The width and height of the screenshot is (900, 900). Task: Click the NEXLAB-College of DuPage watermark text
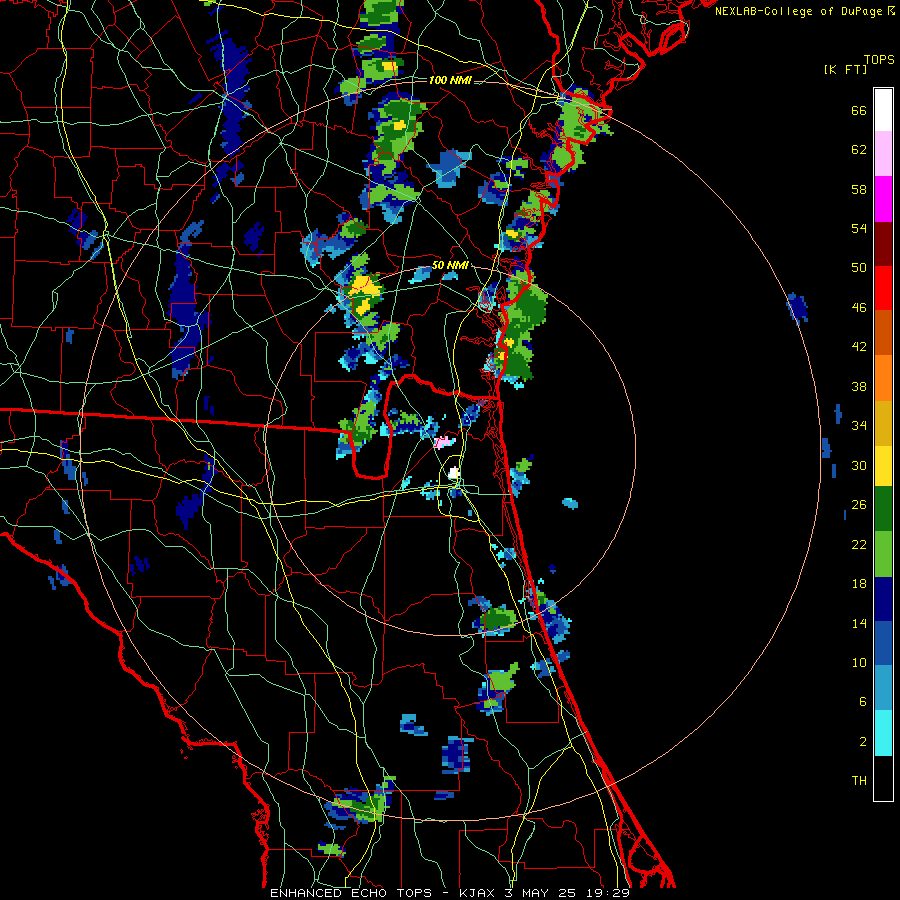[804, 11]
